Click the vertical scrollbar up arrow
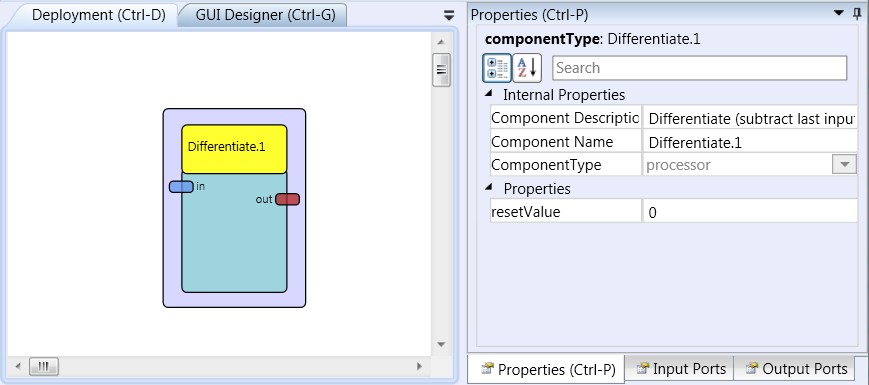The height and width of the screenshot is (385, 869). 441,43
